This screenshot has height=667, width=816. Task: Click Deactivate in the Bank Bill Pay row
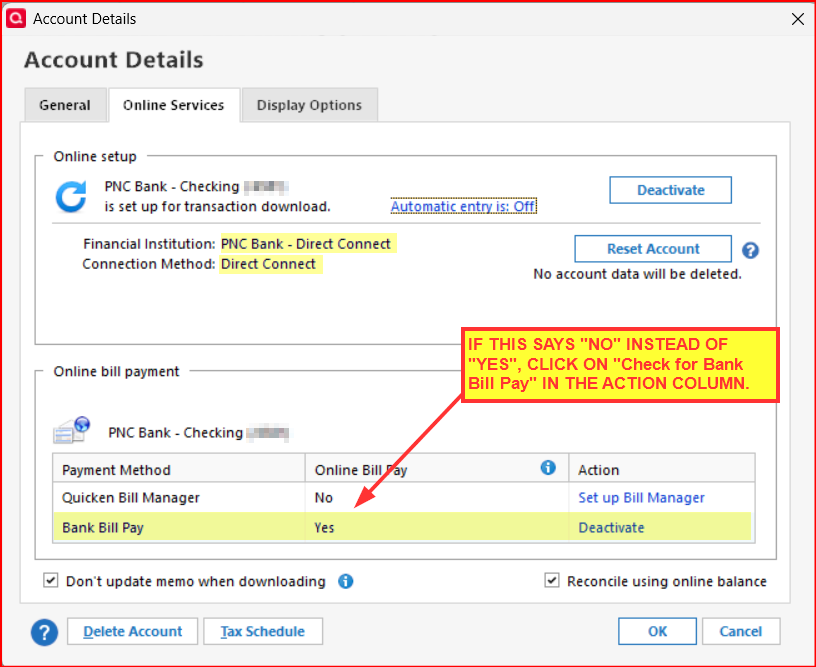click(x=611, y=528)
